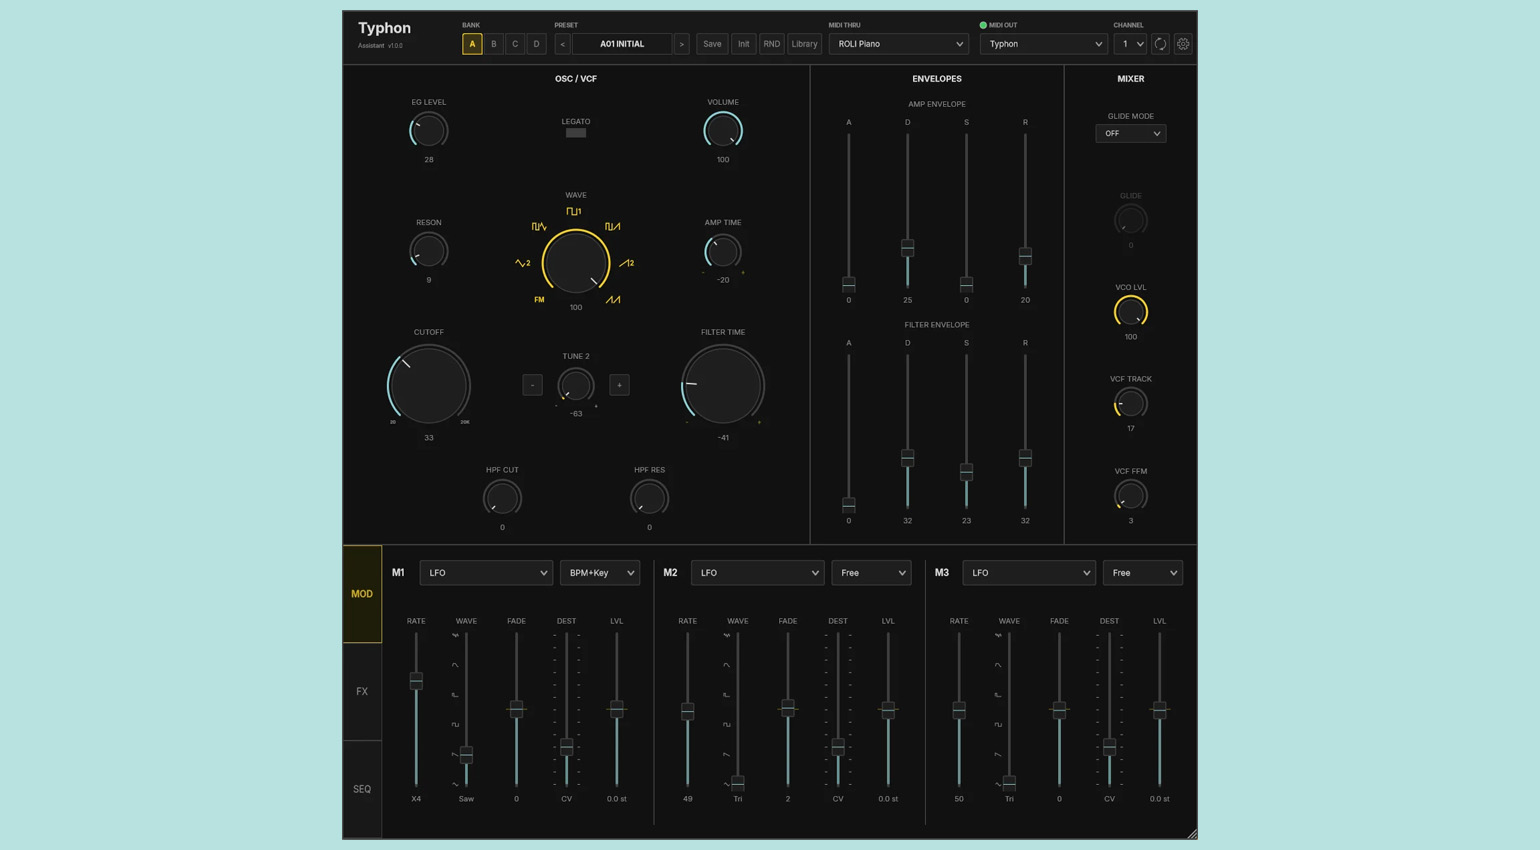This screenshot has width=1540, height=850.
Task: Open the preset Library
Action: (x=804, y=44)
